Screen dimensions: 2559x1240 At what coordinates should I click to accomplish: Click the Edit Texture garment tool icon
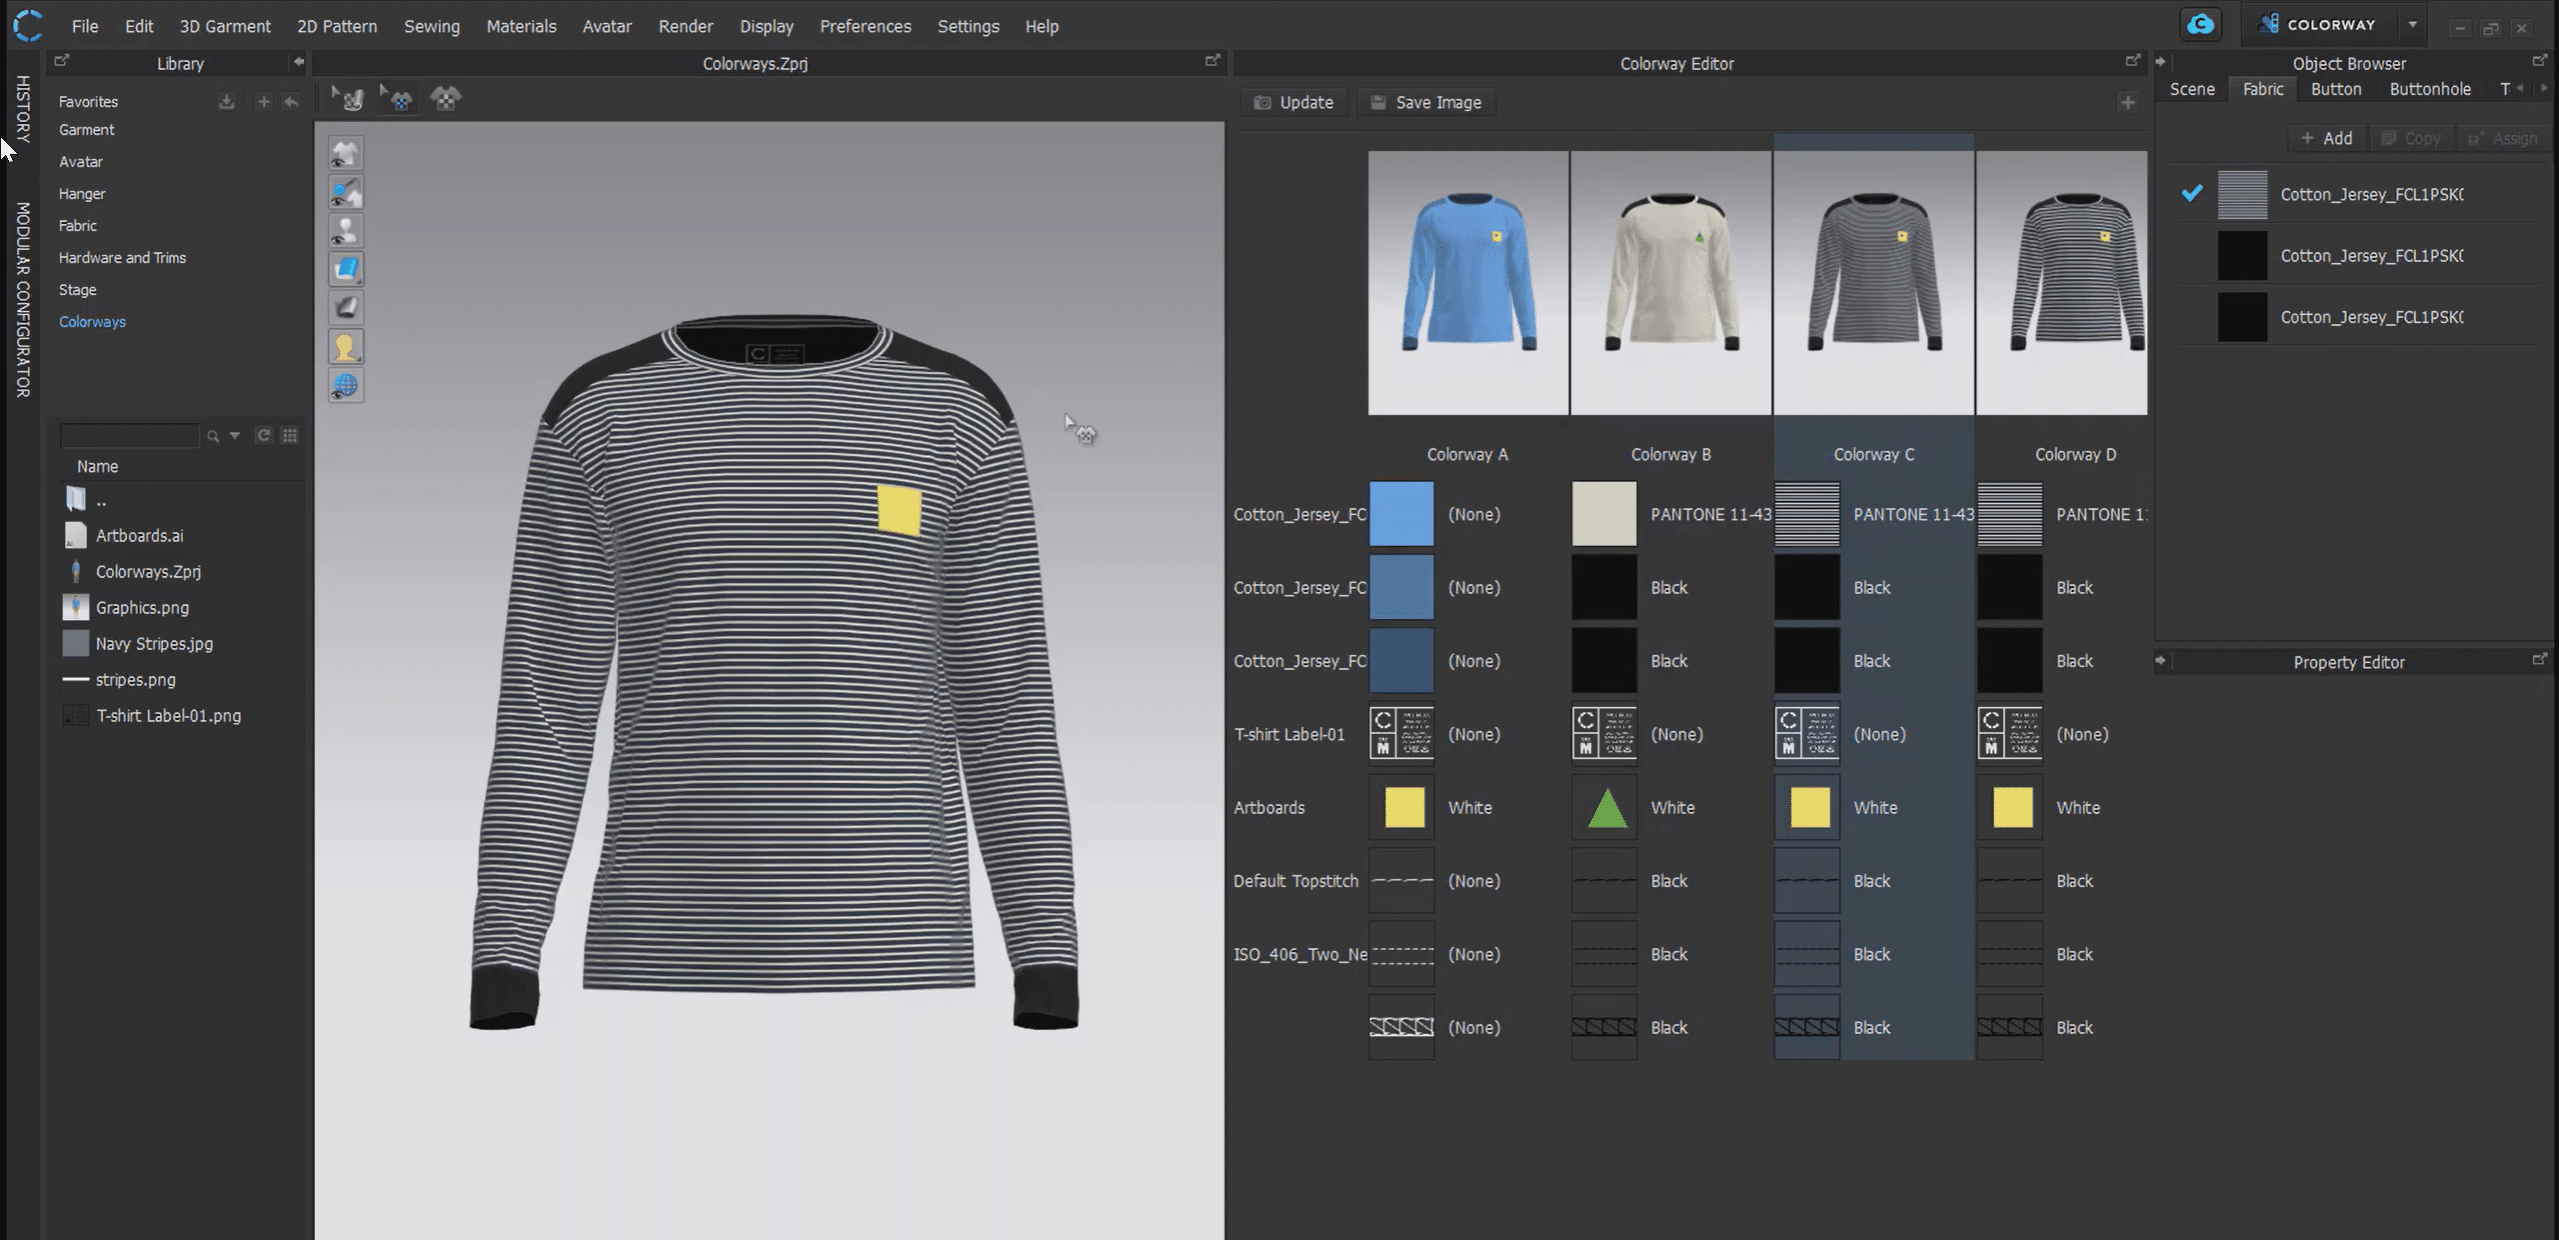click(x=398, y=99)
